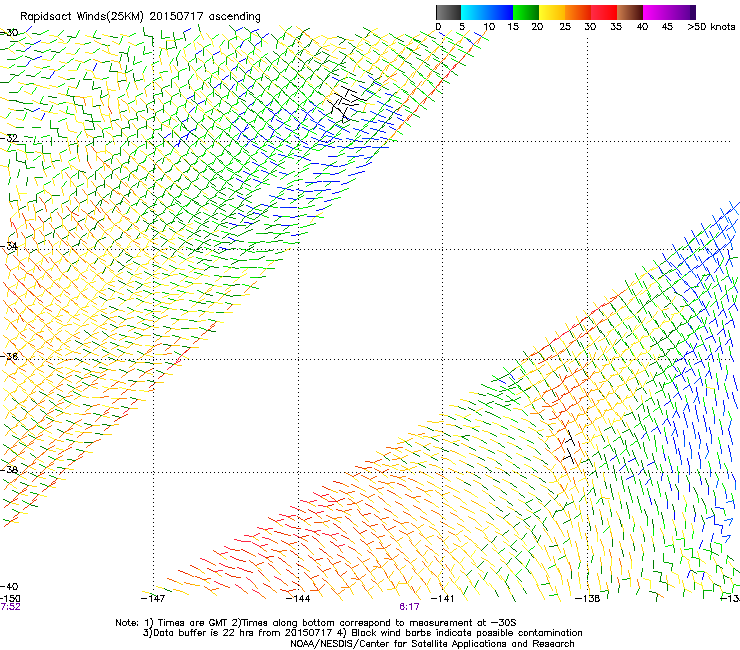Click the -34 latitude axis label
The height and width of the screenshot is (650, 740).
coord(9,246)
